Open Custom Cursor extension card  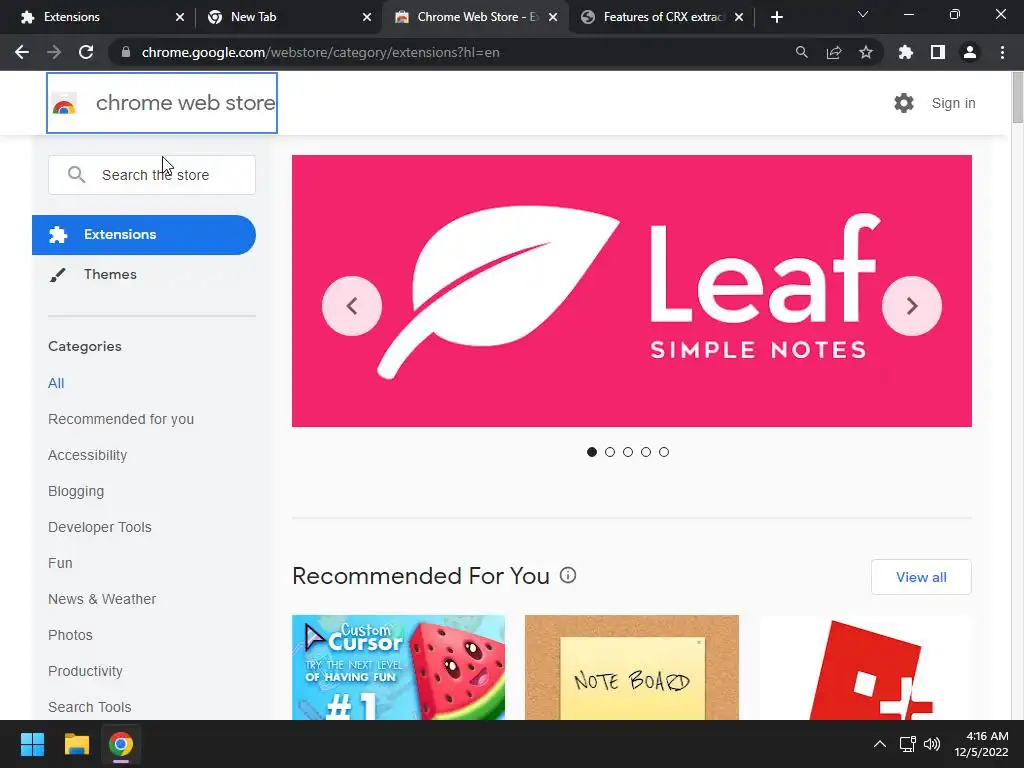(x=398, y=667)
